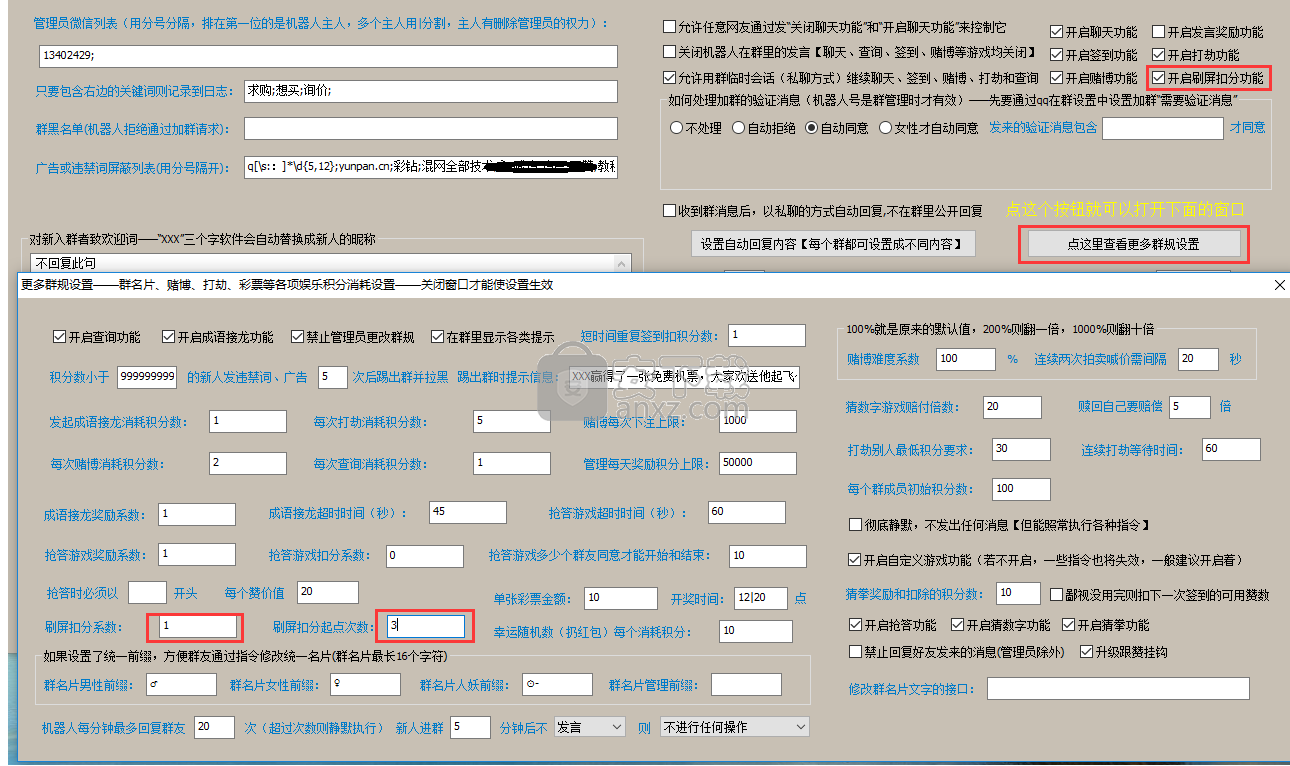Screen dimensions: 1290x766
Task: Click the 广告或违禁词屏蔽列表 input field
Action: pyautogui.click(x=430, y=167)
